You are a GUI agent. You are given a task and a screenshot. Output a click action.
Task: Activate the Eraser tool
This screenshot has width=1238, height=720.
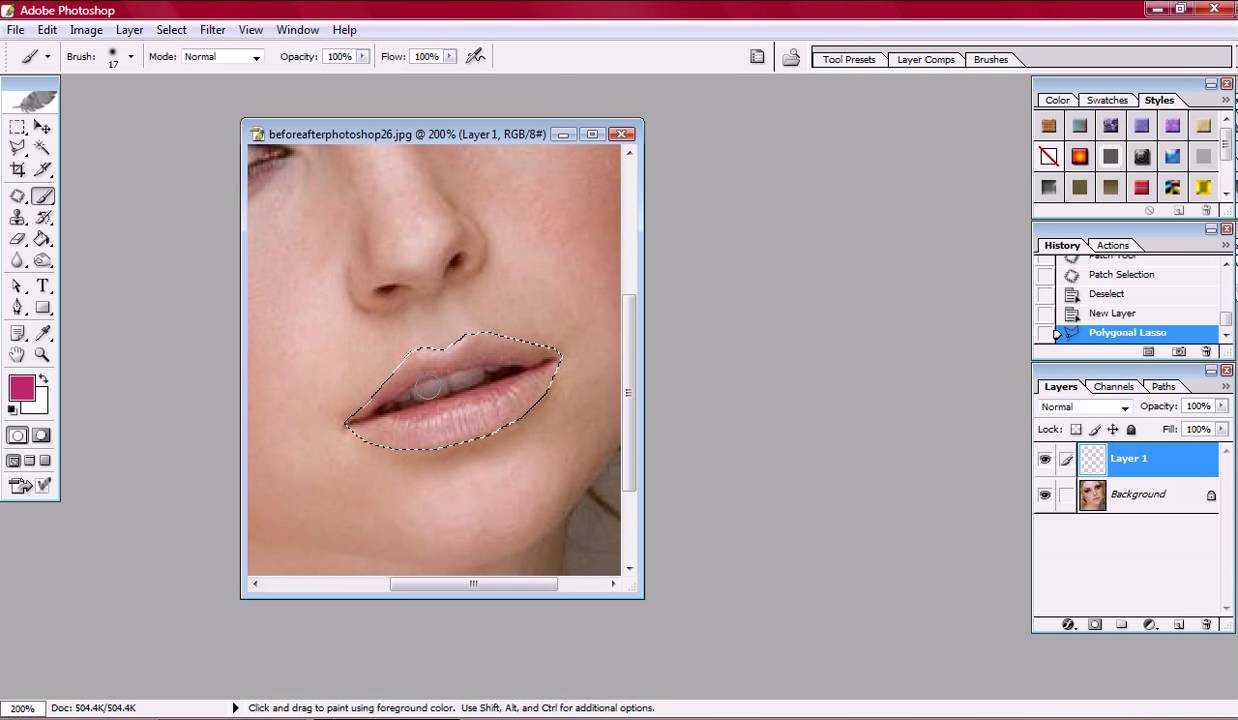tap(18, 239)
